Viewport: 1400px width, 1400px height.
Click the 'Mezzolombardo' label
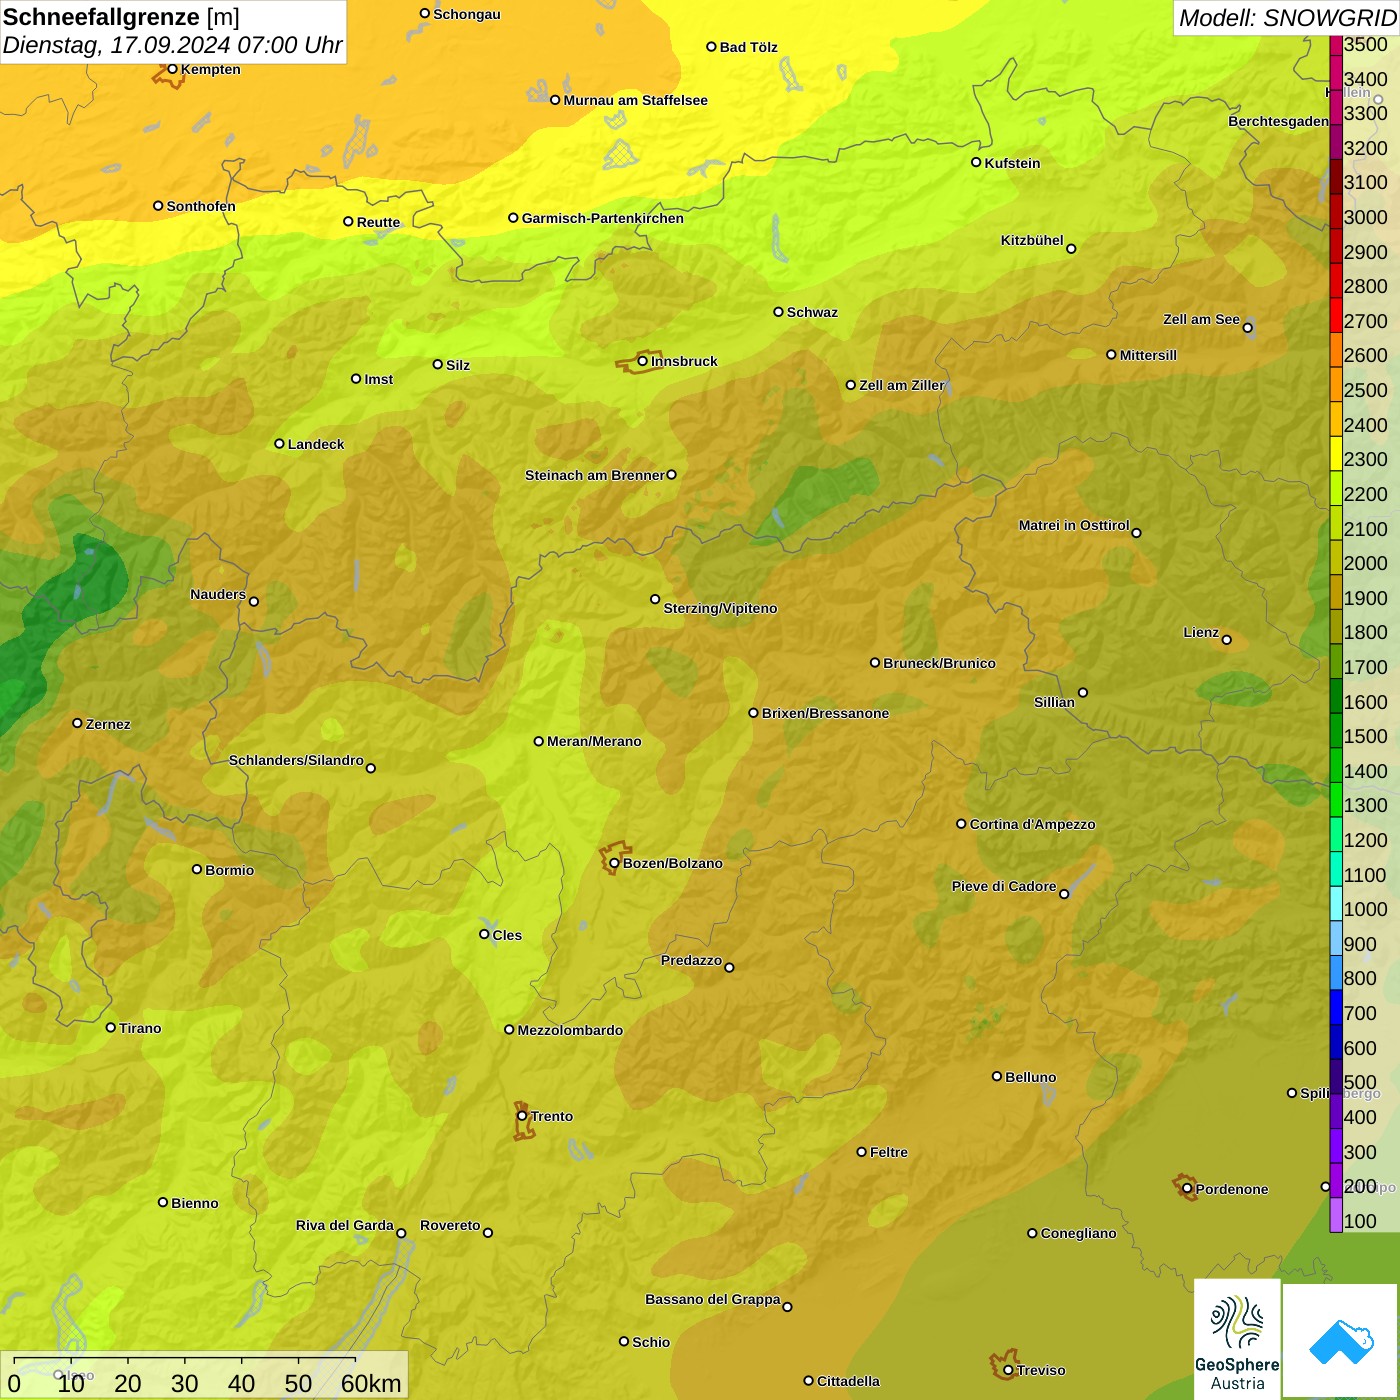pos(570,1030)
